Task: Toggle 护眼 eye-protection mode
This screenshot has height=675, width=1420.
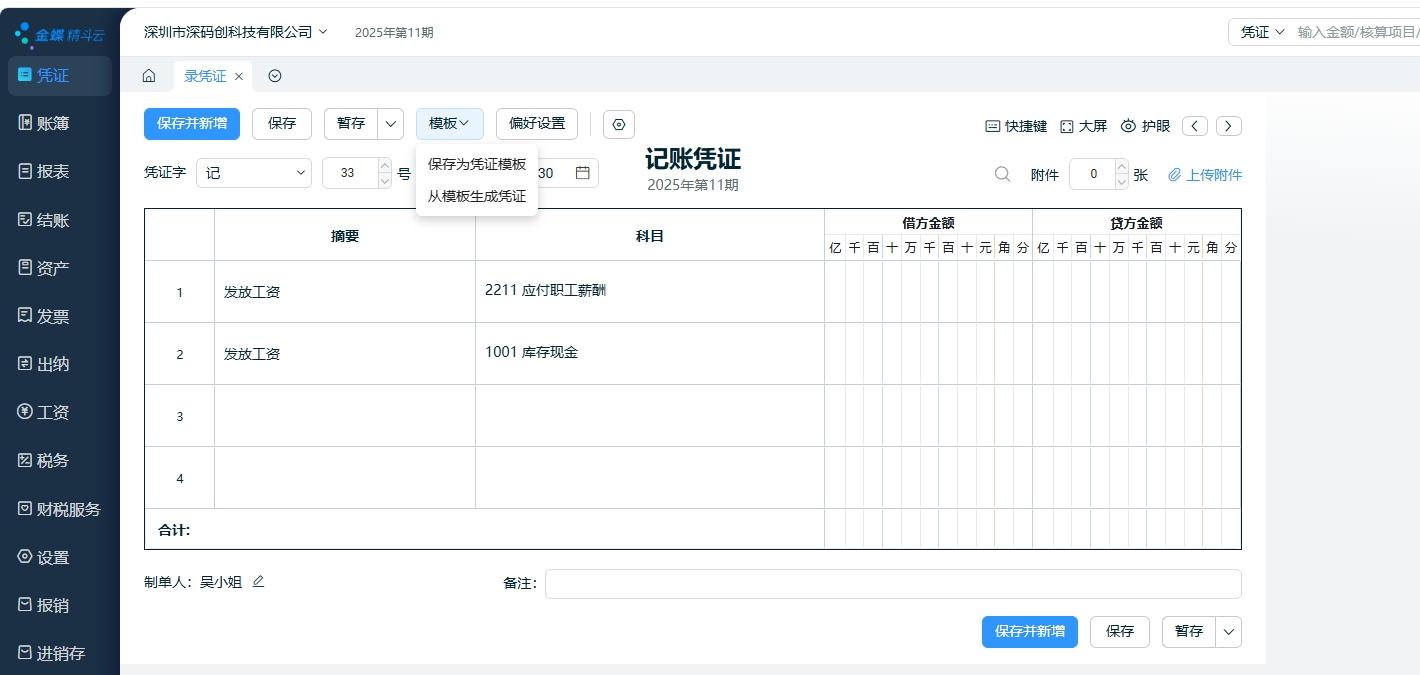Action: pyautogui.click(x=1145, y=126)
